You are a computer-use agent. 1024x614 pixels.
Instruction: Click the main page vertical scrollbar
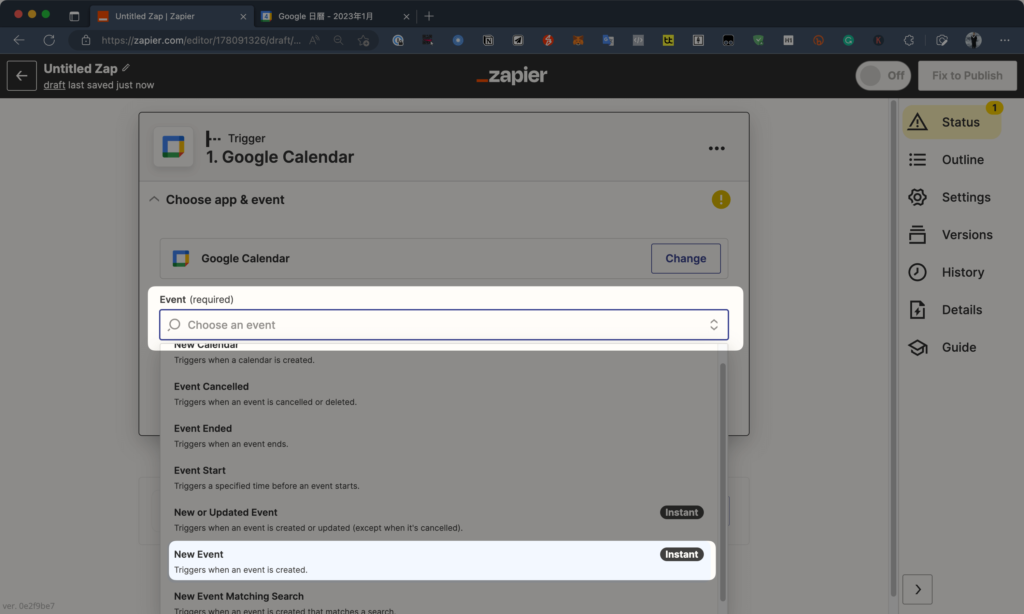pyautogui.click(x=893, y=347)
